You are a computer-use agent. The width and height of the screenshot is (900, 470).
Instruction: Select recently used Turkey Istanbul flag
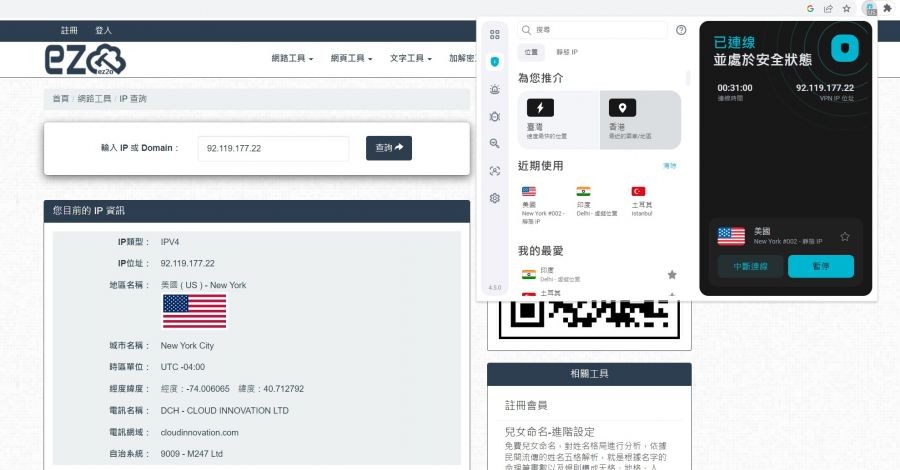(638, 191)
